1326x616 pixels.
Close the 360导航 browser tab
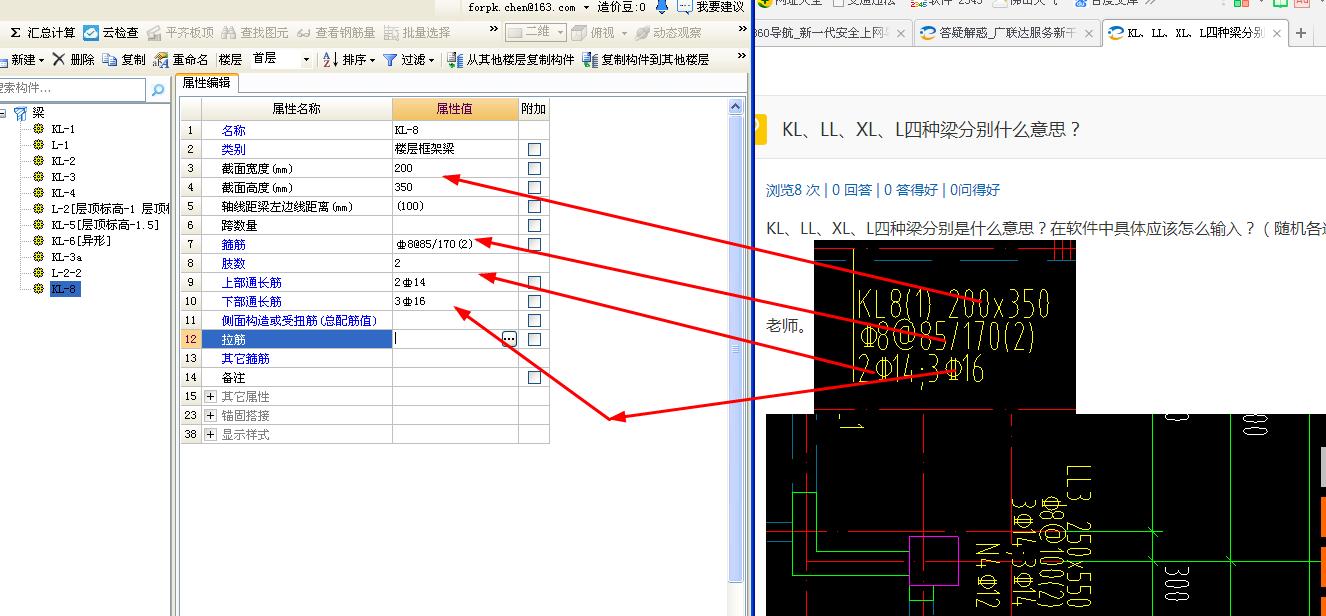pos(900,33)
